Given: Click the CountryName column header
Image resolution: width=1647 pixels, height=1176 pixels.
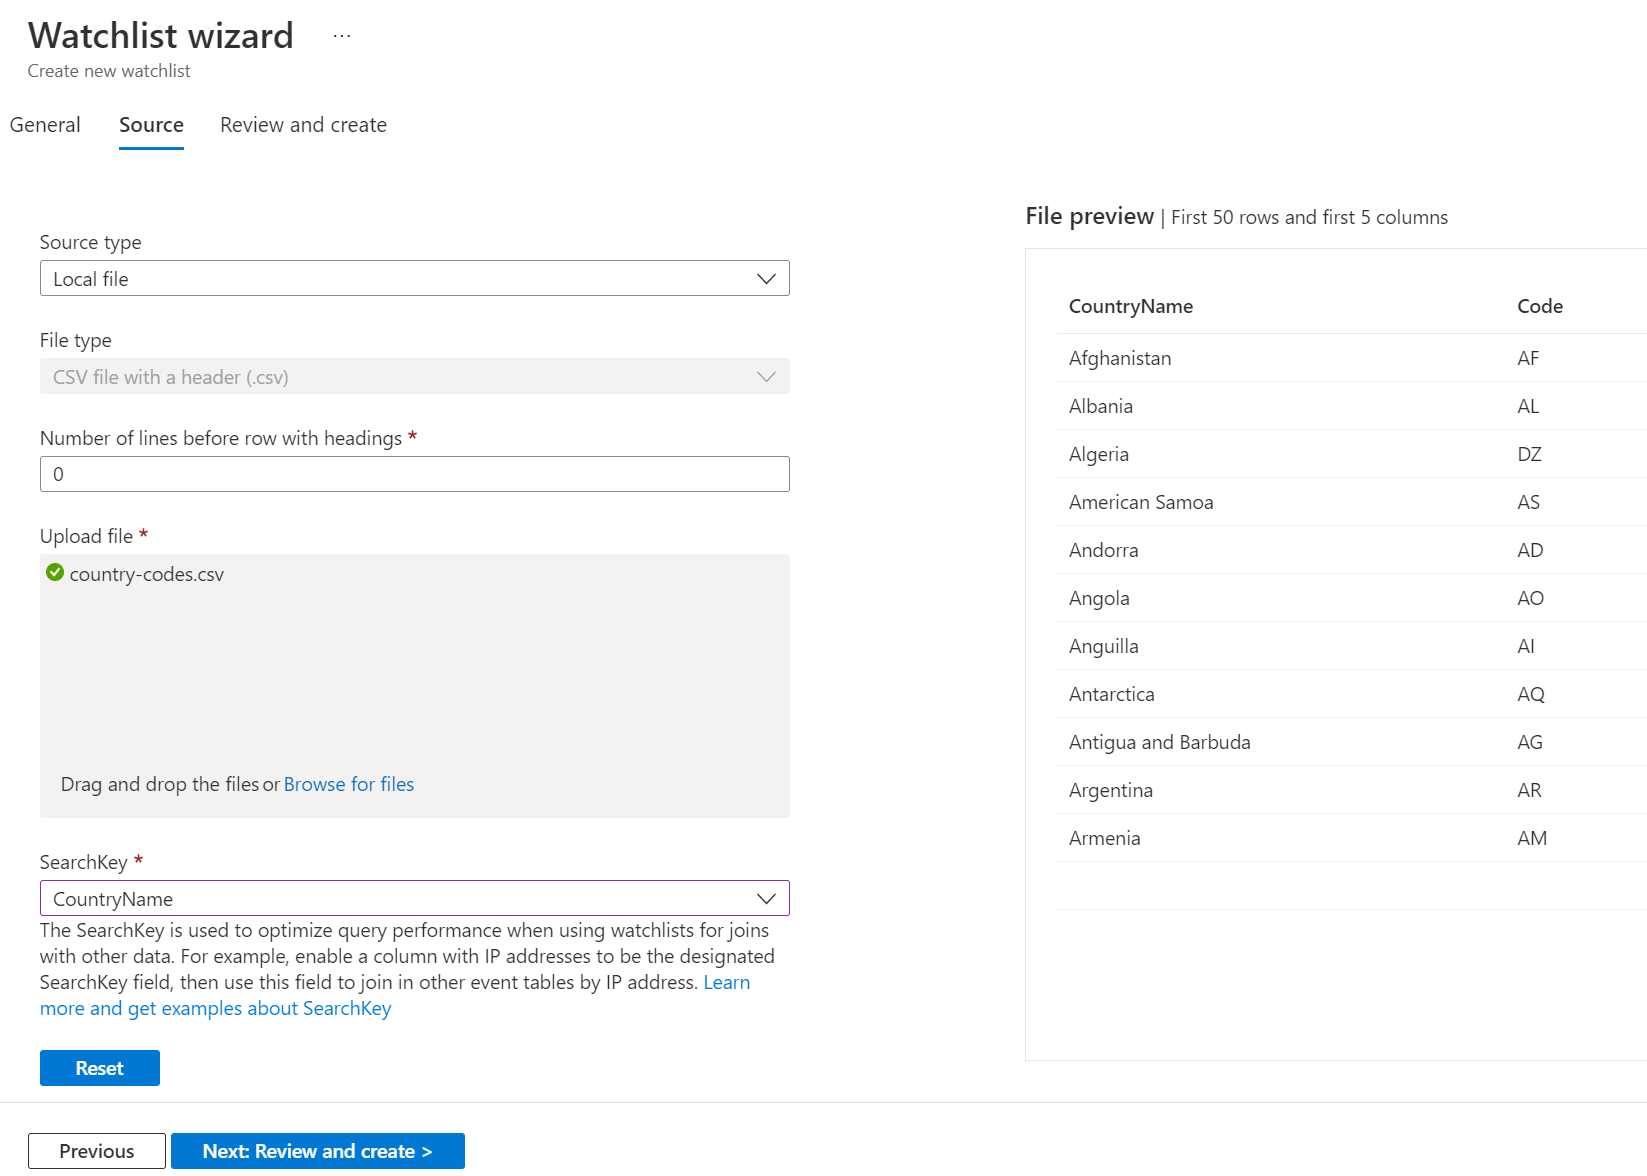Looking at the screenshot, I should point(1130,307).
